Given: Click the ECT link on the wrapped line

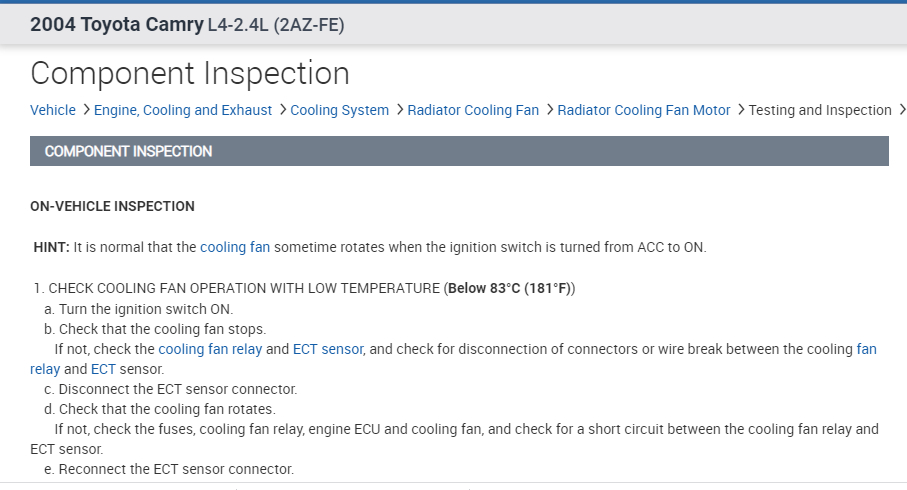Looking at the screenshot, I should coord(103,369).
